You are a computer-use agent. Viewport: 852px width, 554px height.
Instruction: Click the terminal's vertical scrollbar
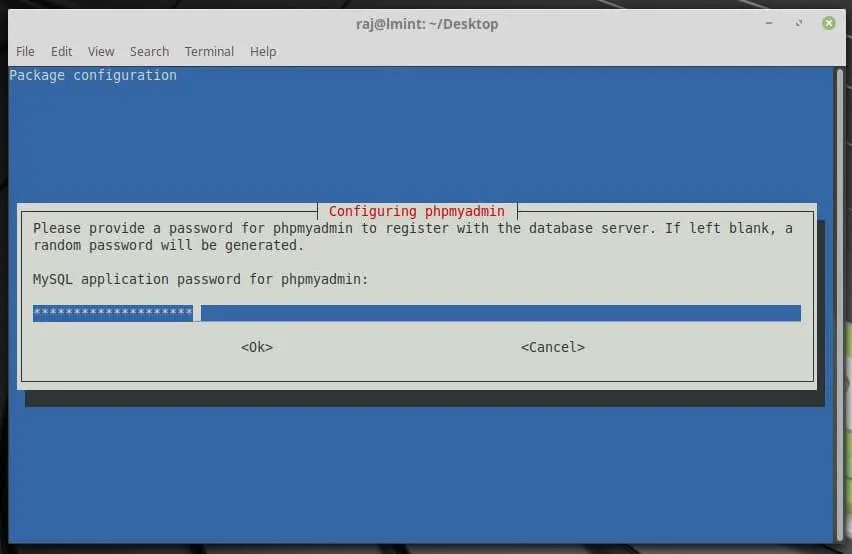tap(840, 304)
